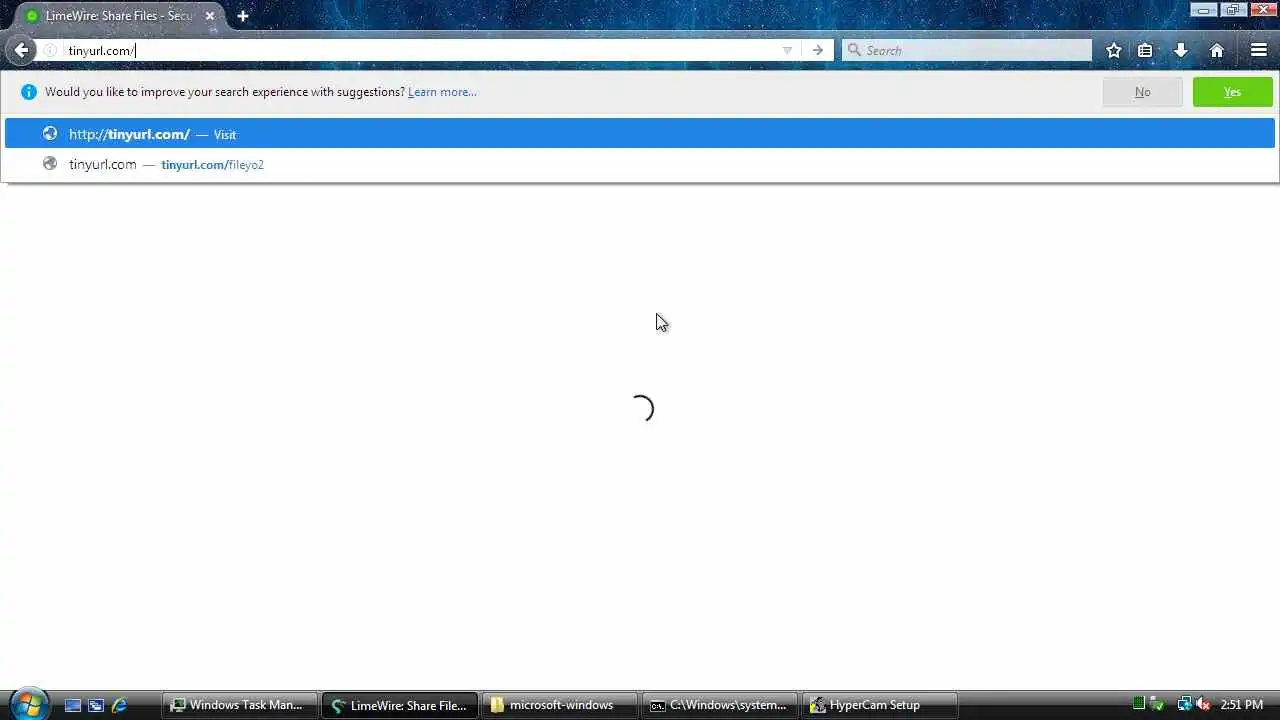The height and width of the screenshot is (720, 1280).
Task: Bookmark this page with the star icon
Action: click(1113, 50)
